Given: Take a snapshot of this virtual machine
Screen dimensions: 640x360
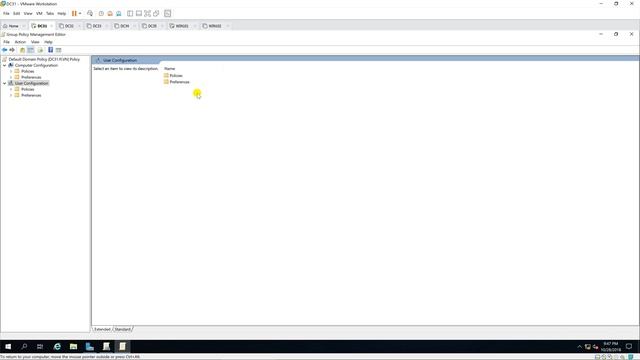Looking at the screenshot, I should pos(101,13).
